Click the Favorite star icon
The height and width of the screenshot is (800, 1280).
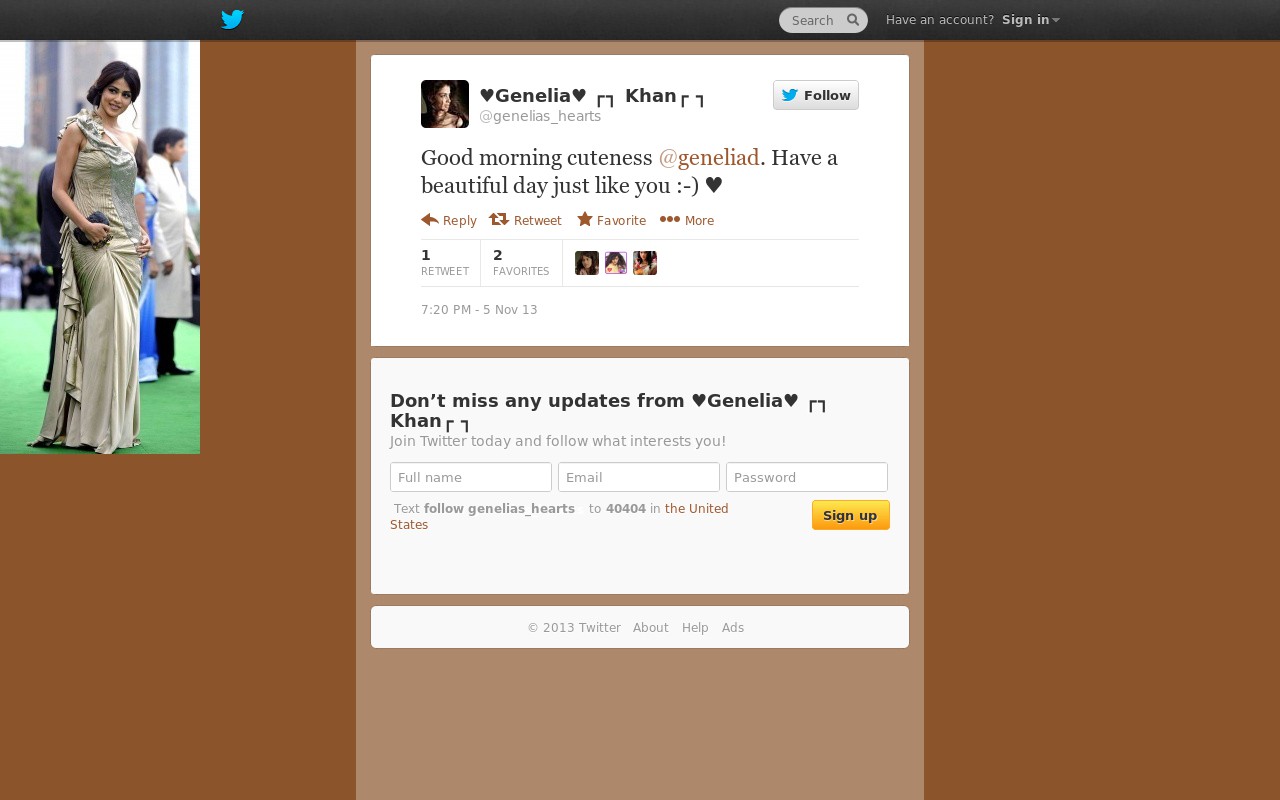585,219
